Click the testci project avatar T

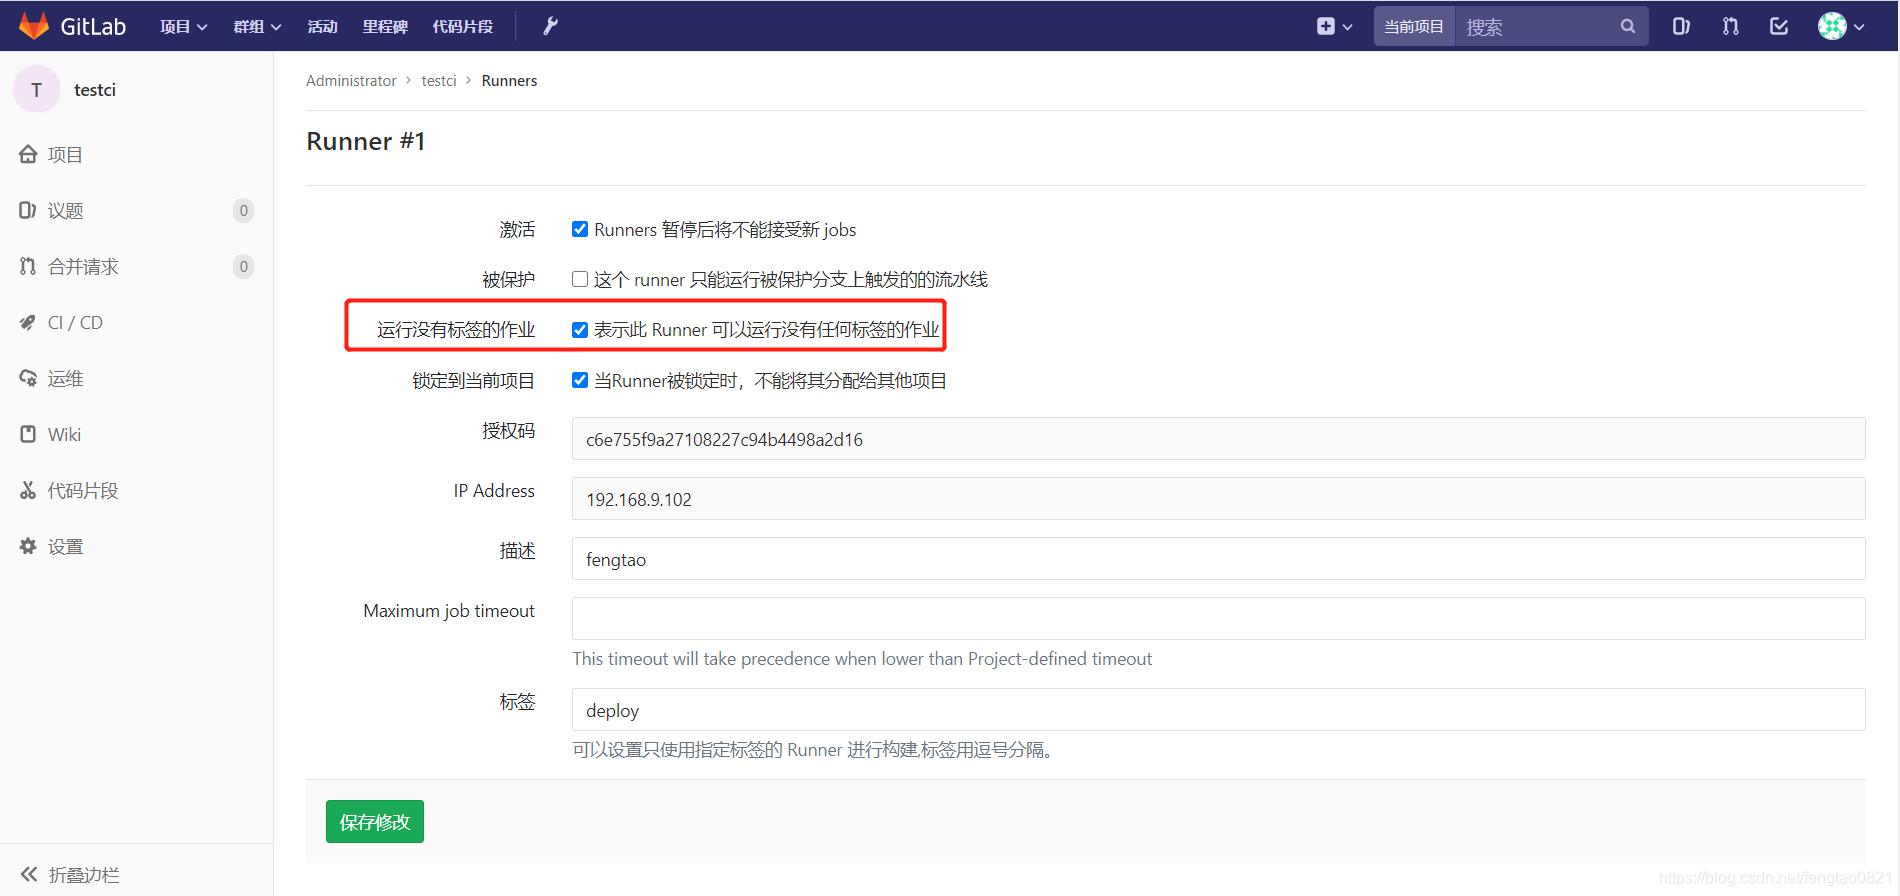coord(37,90)
